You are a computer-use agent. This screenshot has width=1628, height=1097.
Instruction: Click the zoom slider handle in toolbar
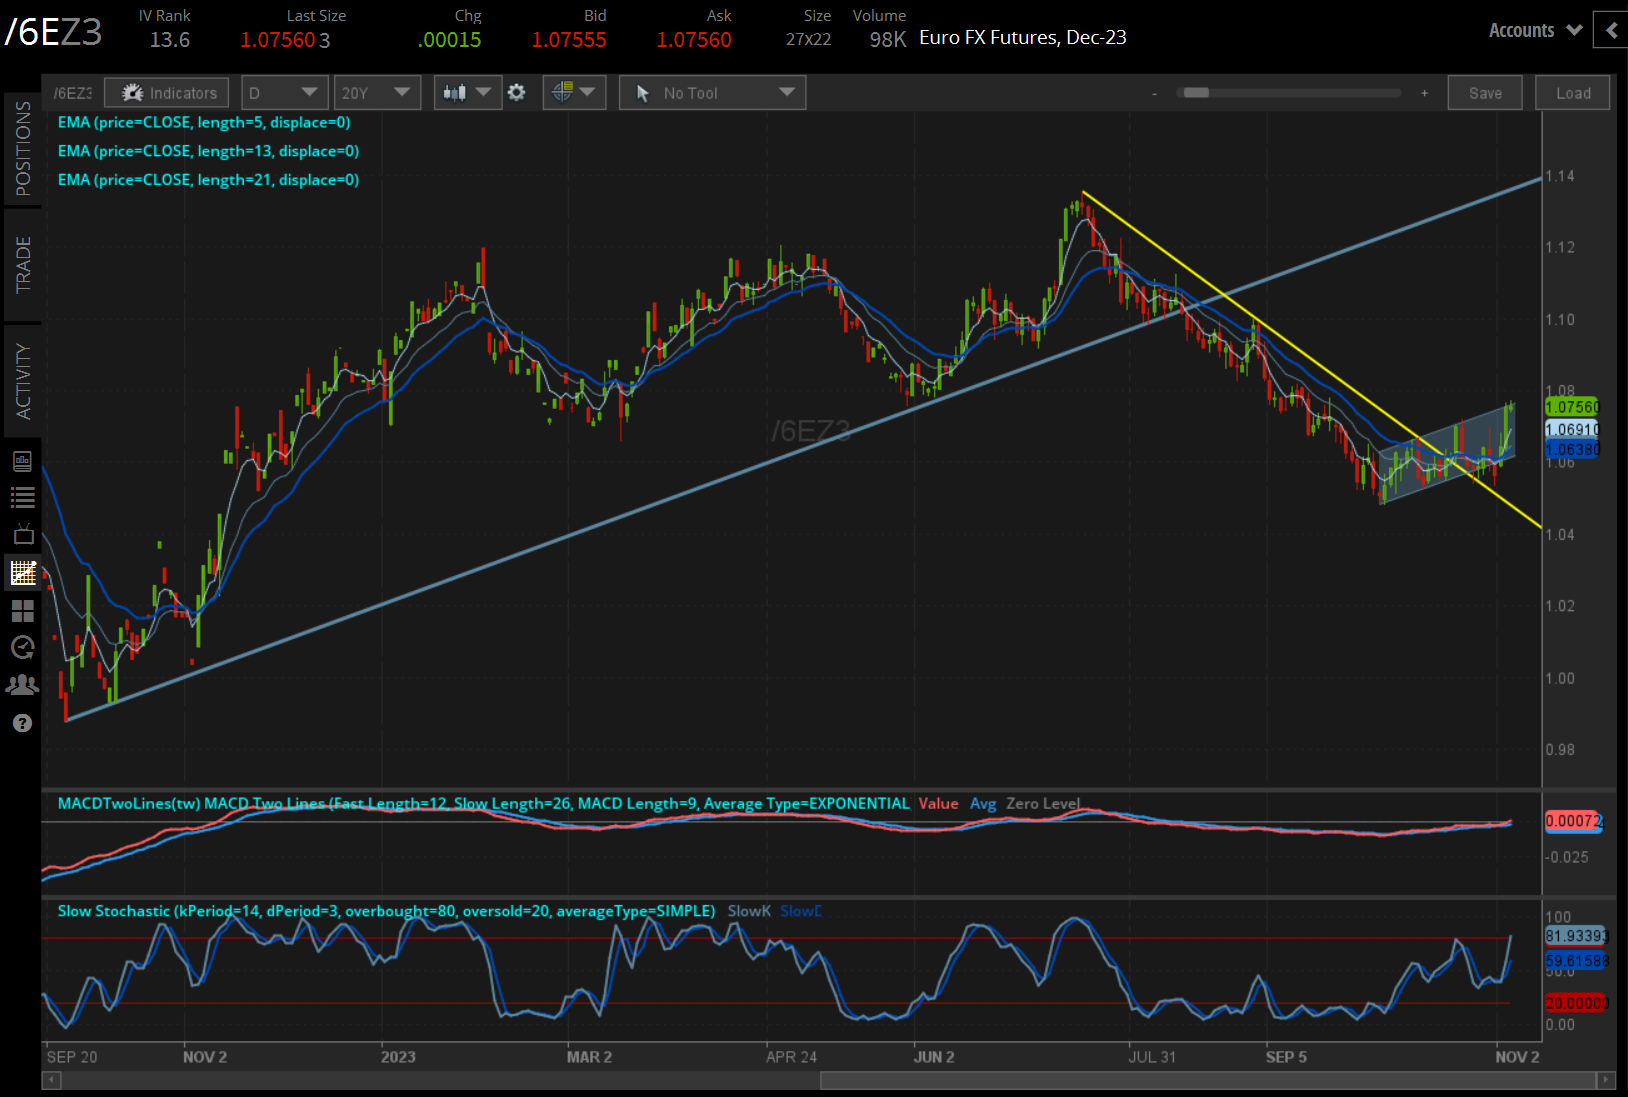1196,93
